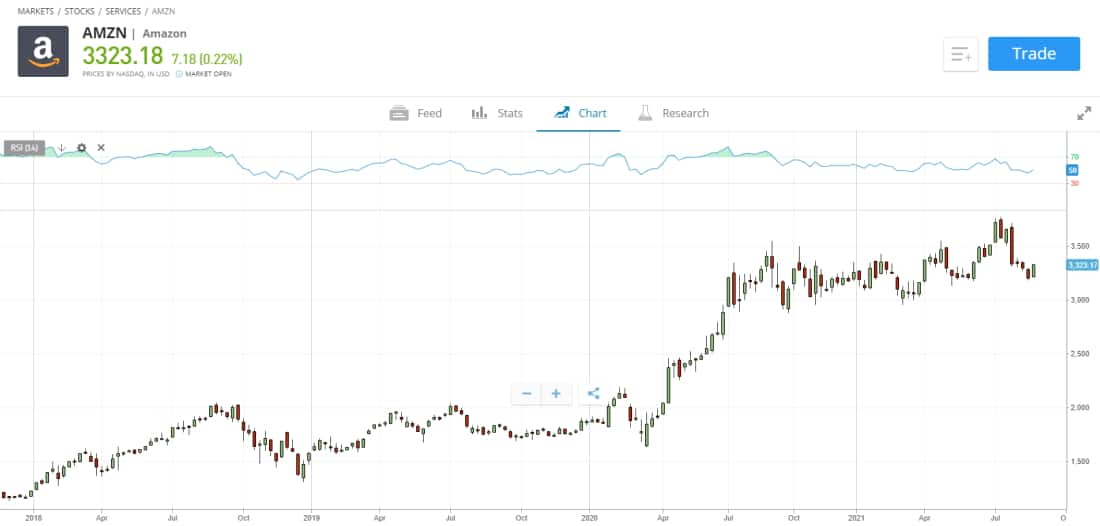Viewport: 1100px width, 526px height.
Task: Go to MARKETS breadcrumb
Action: [x=36, y=12]
